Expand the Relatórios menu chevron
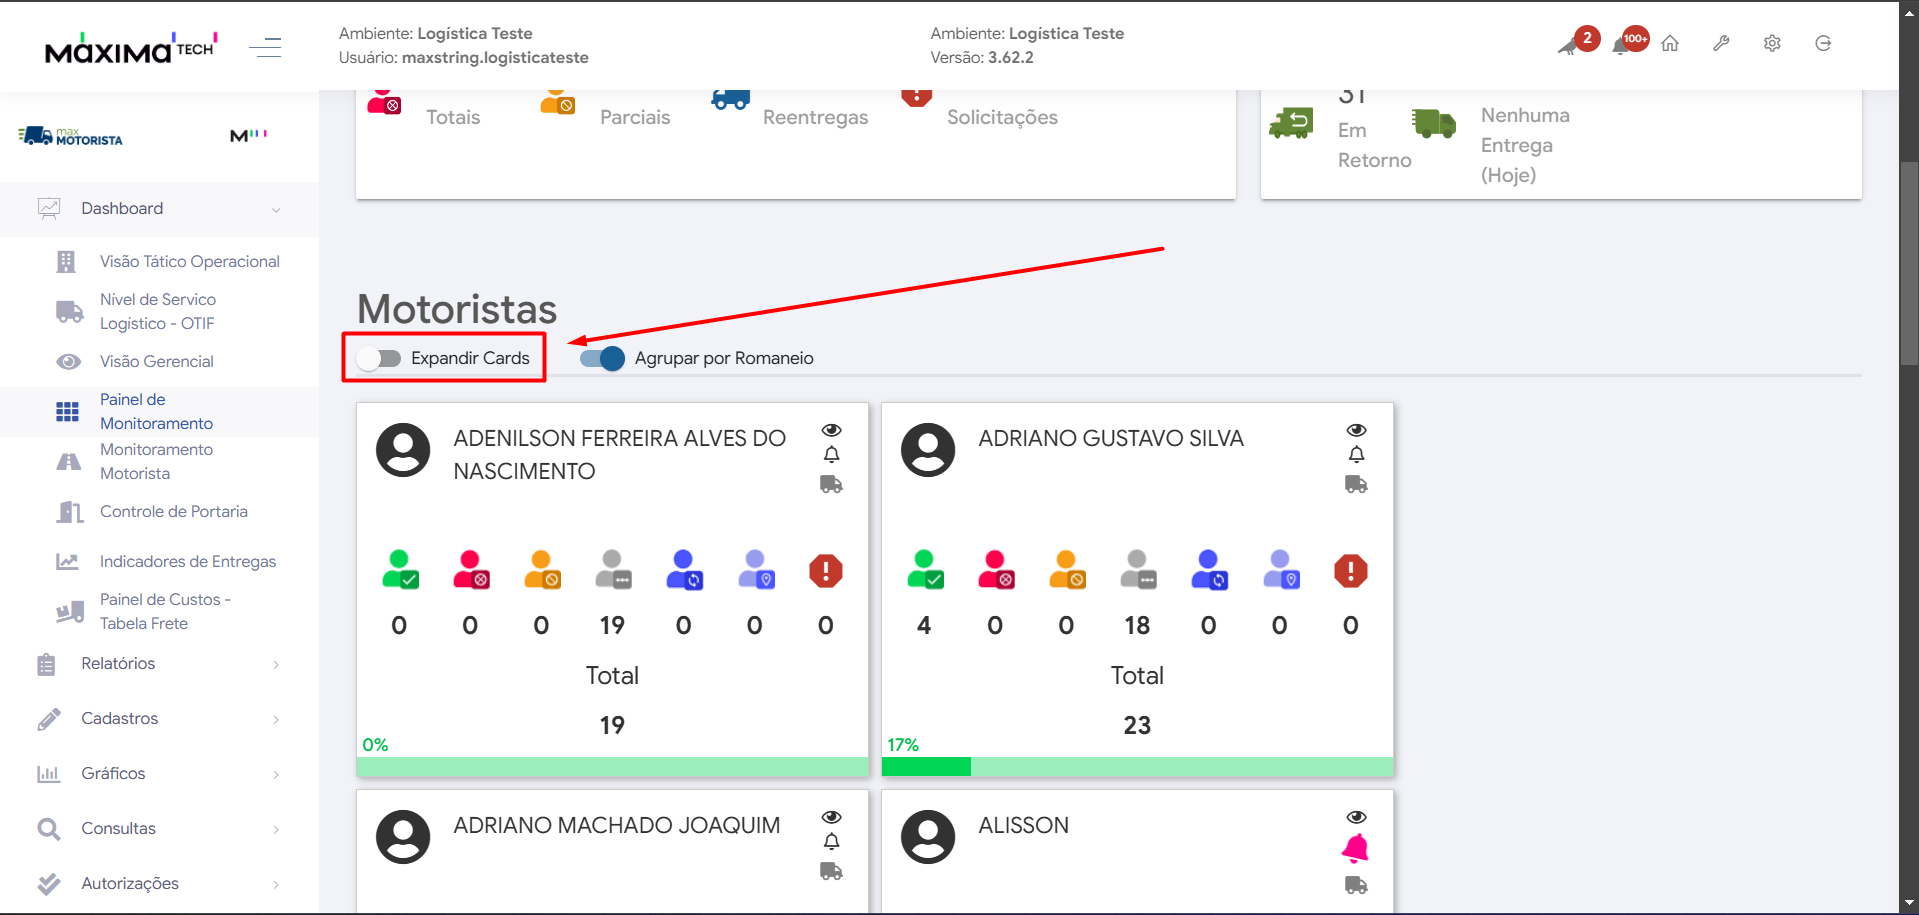Image resolution: width=1919 pixels, height=915 pixels. (276, 665)
